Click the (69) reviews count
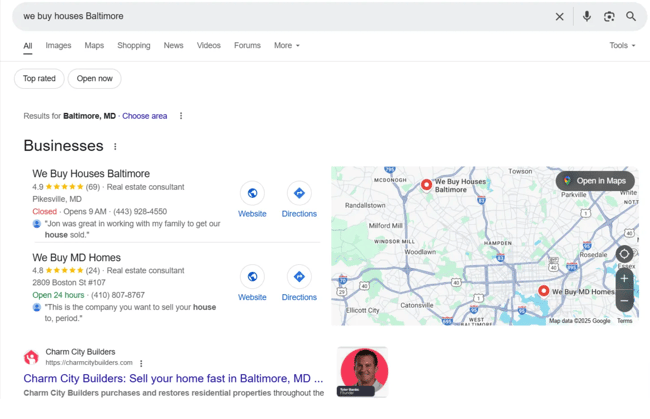The image size is (650, 419). pyautogui.click(x=92, y=187)
